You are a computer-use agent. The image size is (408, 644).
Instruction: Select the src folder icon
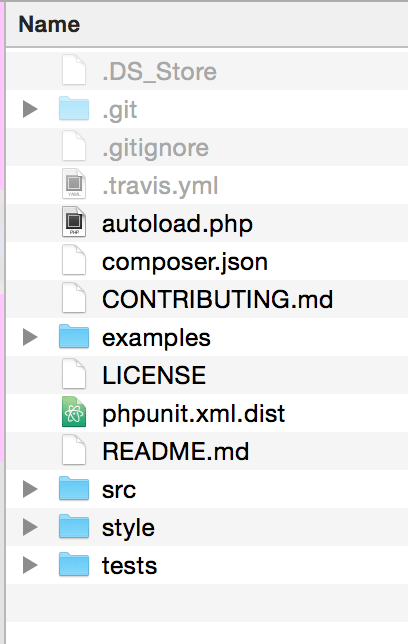coord(74,488)
